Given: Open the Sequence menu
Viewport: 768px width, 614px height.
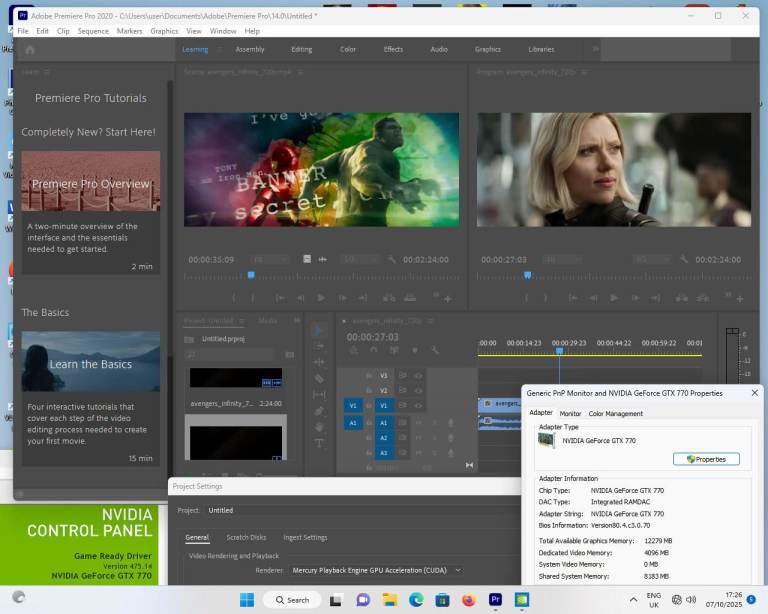Looking at the screenshot, I should (93, 31).
